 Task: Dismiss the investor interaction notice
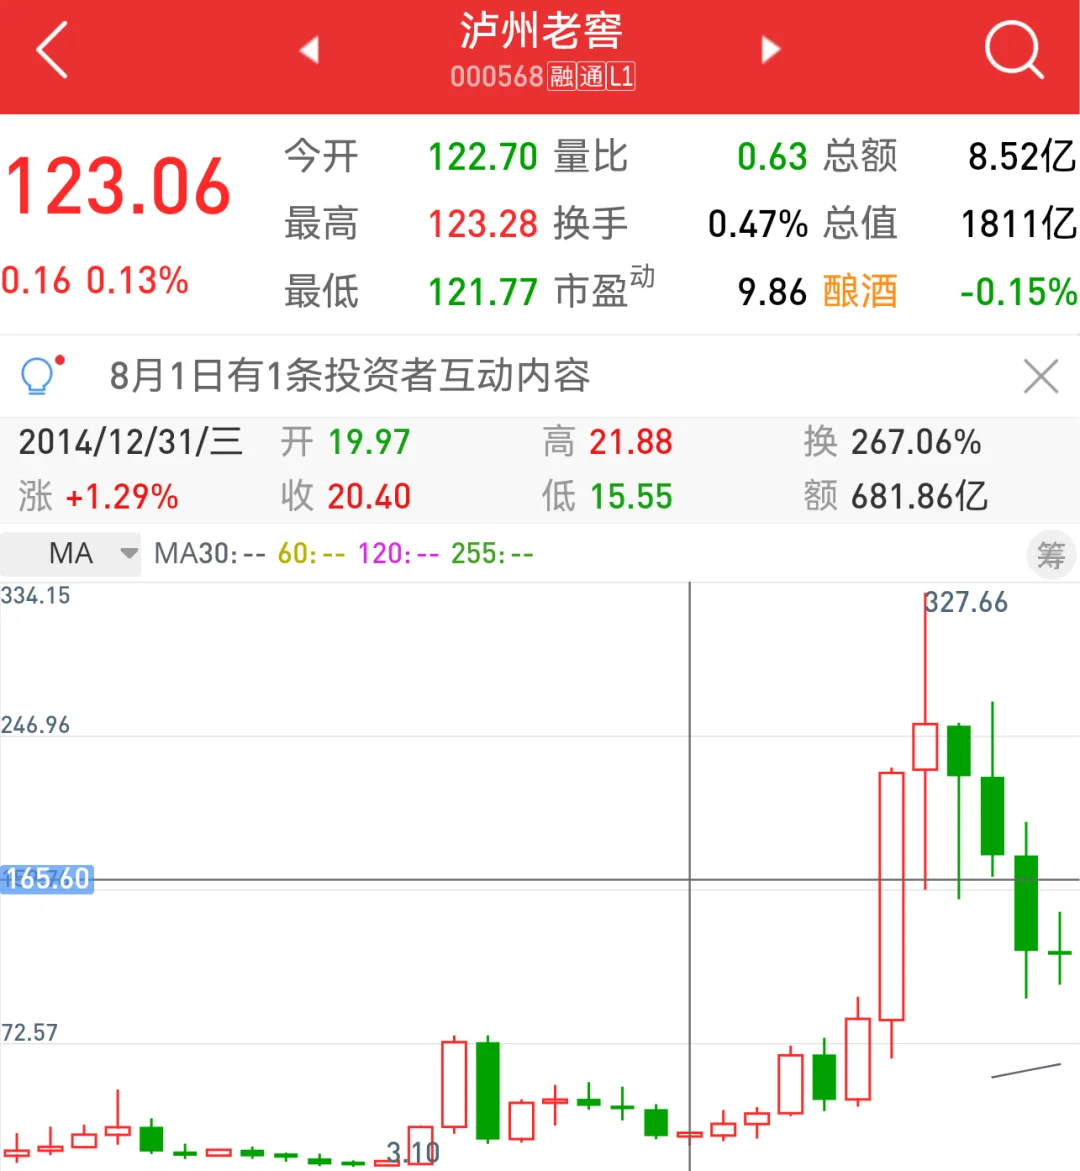coord(1041,375)
